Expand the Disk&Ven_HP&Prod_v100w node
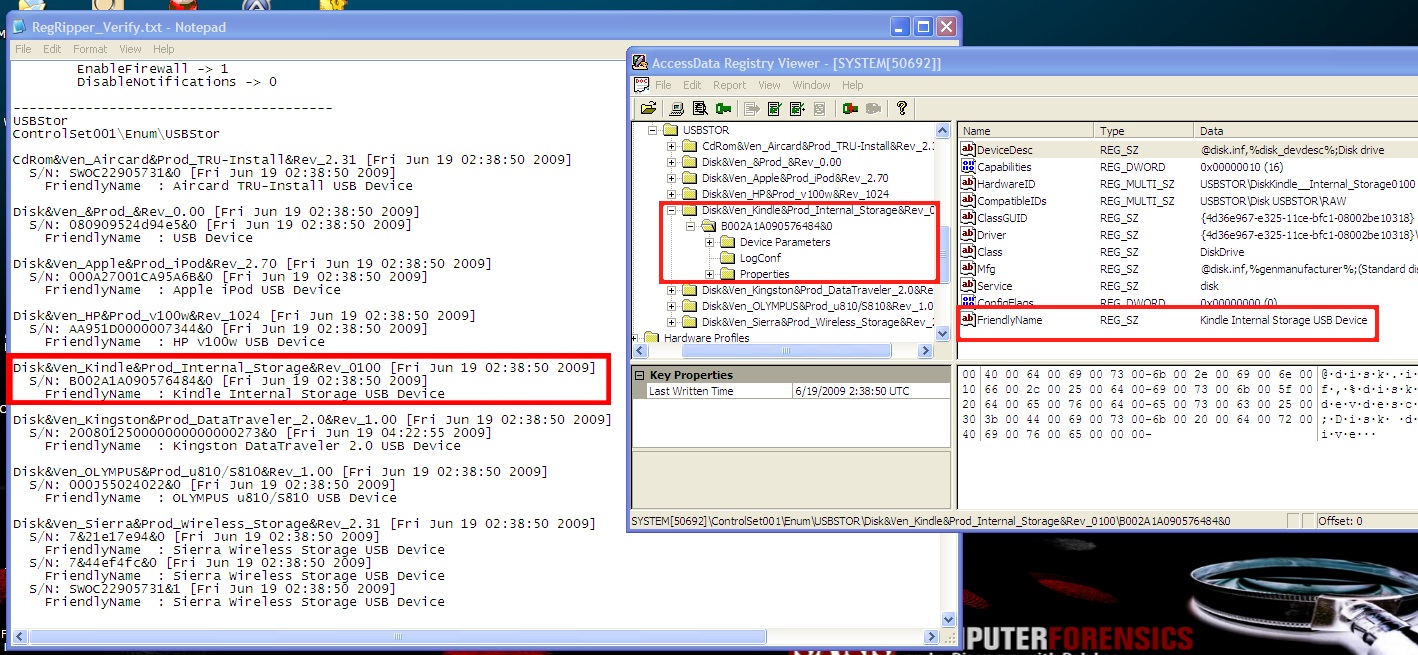This screenshot has width=1418, height=655. click(672, 194)
